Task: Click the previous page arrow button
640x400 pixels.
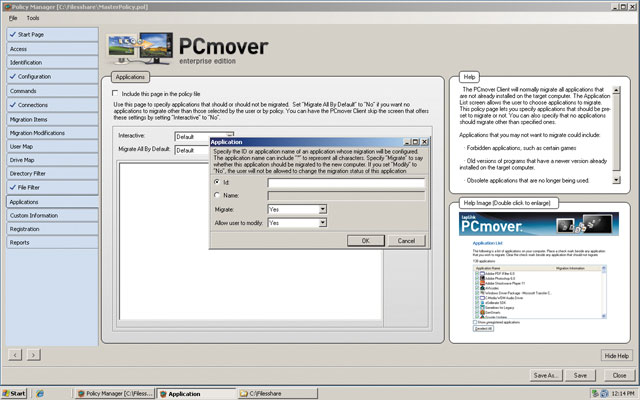Action: [x=15, y=355]
